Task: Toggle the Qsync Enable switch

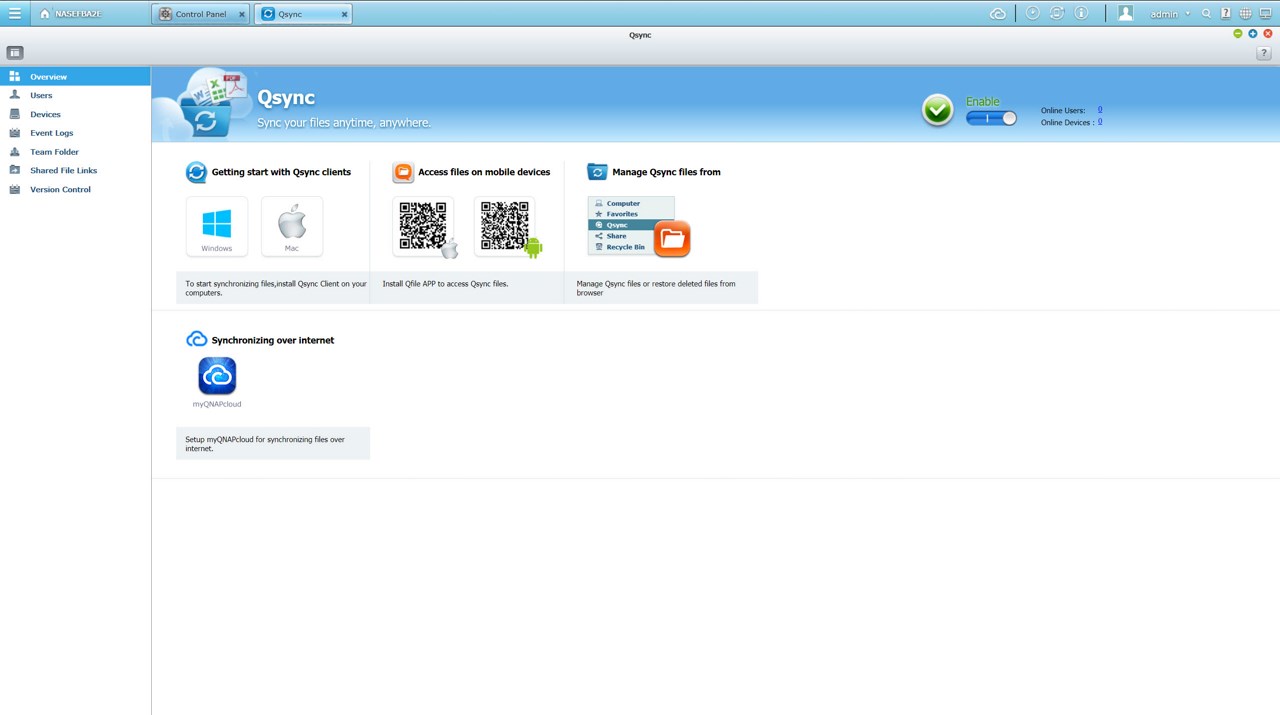Action: tap(991, 118)
